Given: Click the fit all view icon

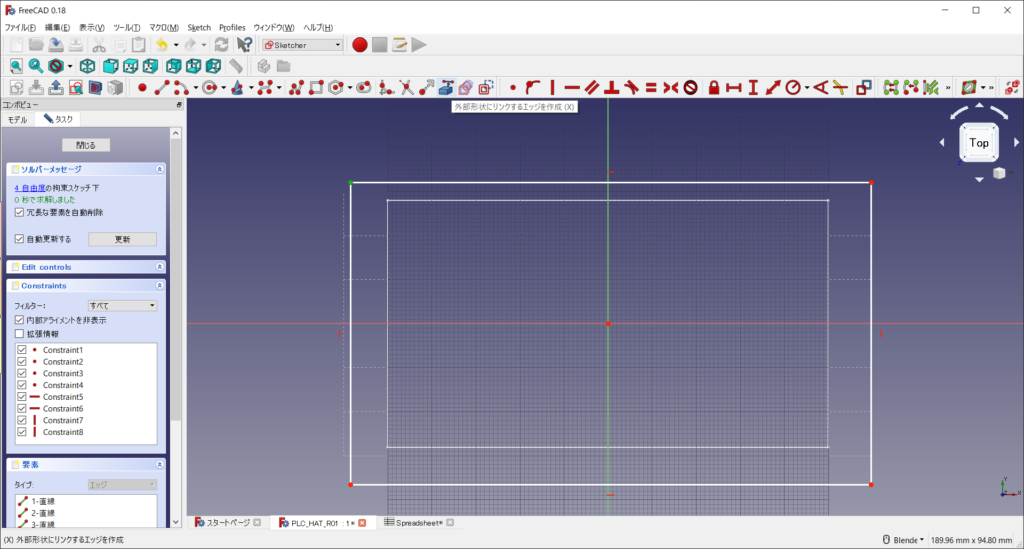Looking at the screenshot, I should [16, 66].
